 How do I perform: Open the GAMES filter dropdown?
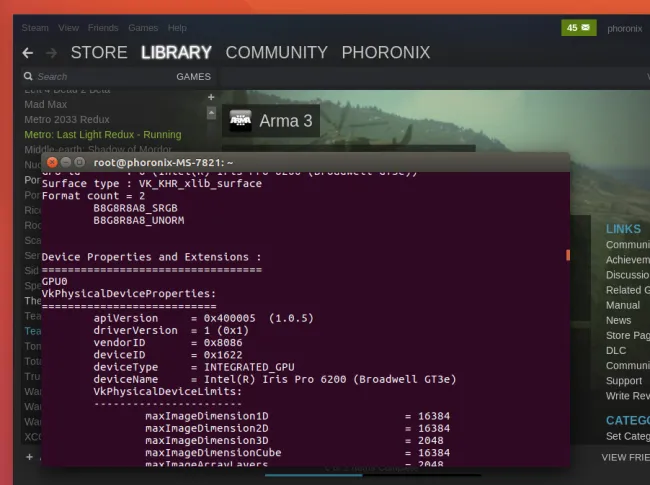193,76
